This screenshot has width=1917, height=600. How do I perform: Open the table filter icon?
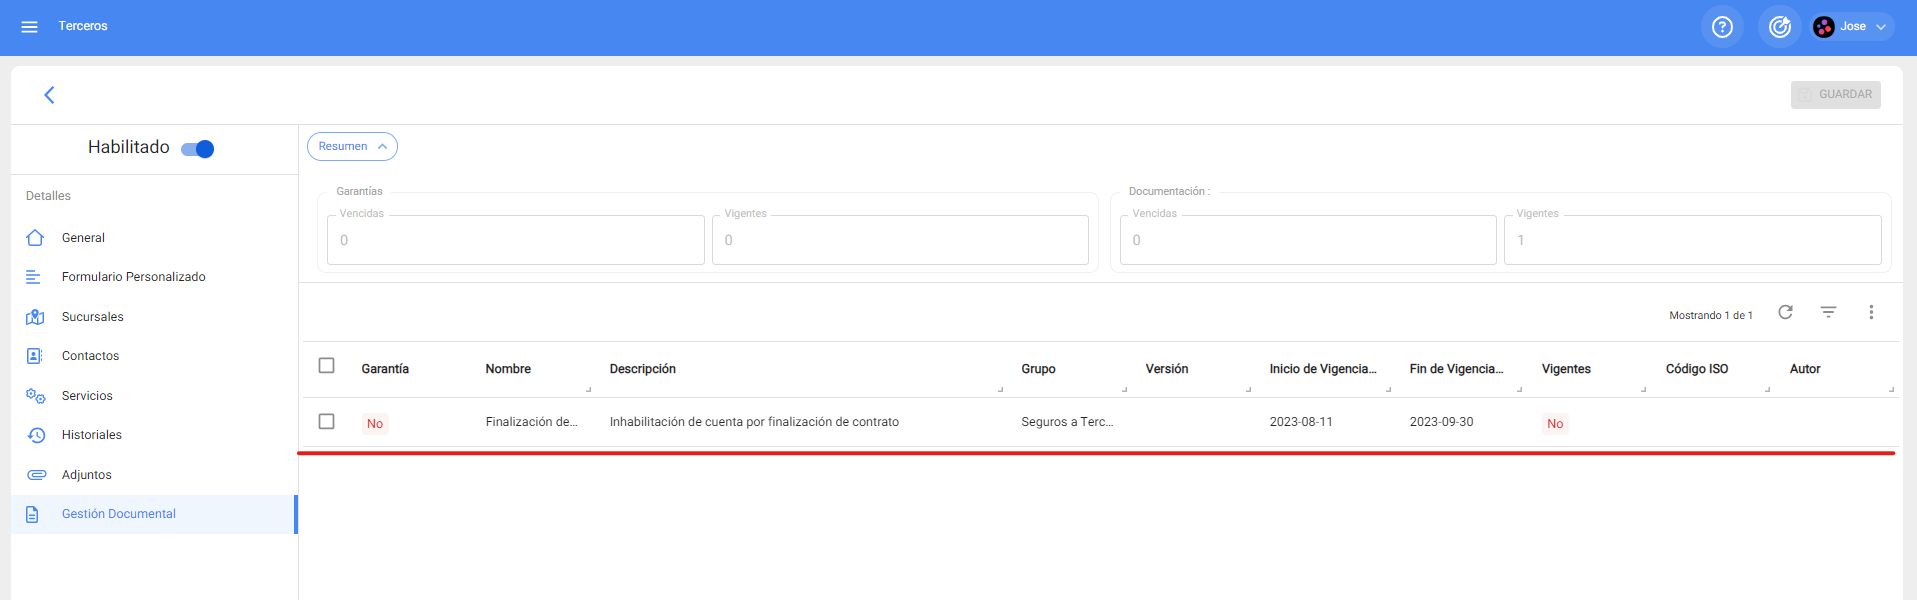pyautogui.click(x=1828, y=313)
